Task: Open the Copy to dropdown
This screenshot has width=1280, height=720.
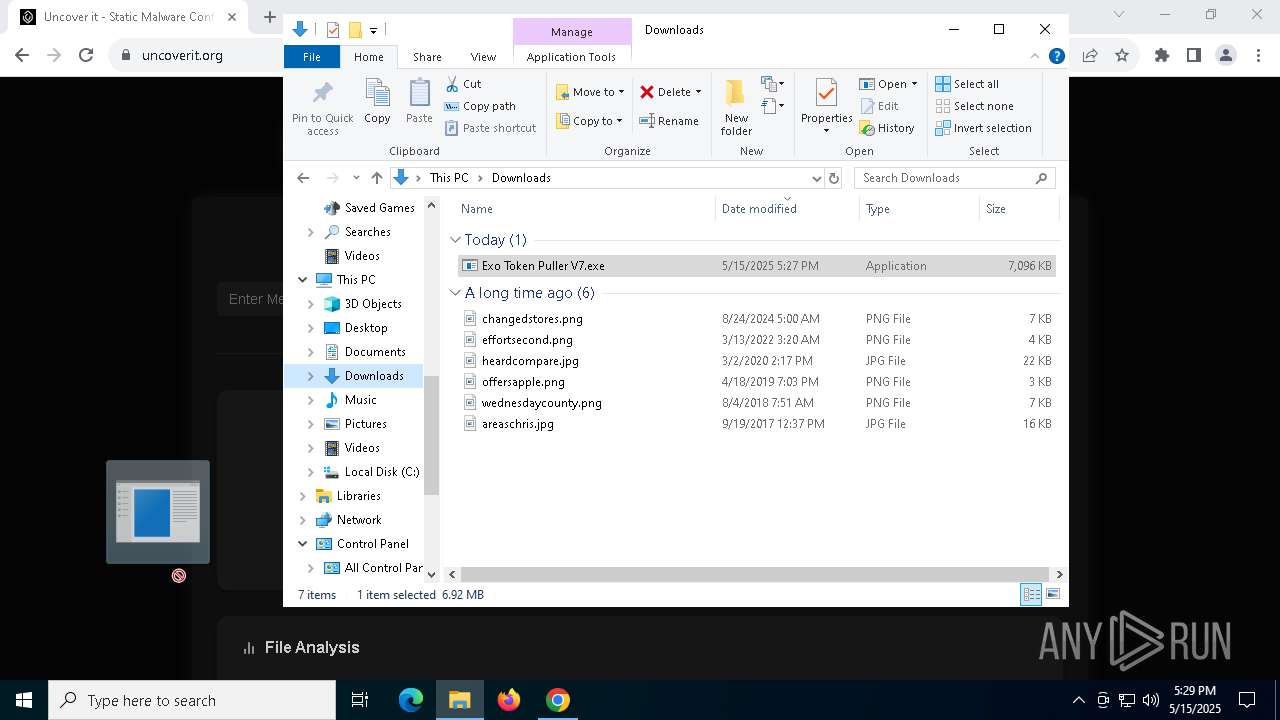Action: [590, 121]
